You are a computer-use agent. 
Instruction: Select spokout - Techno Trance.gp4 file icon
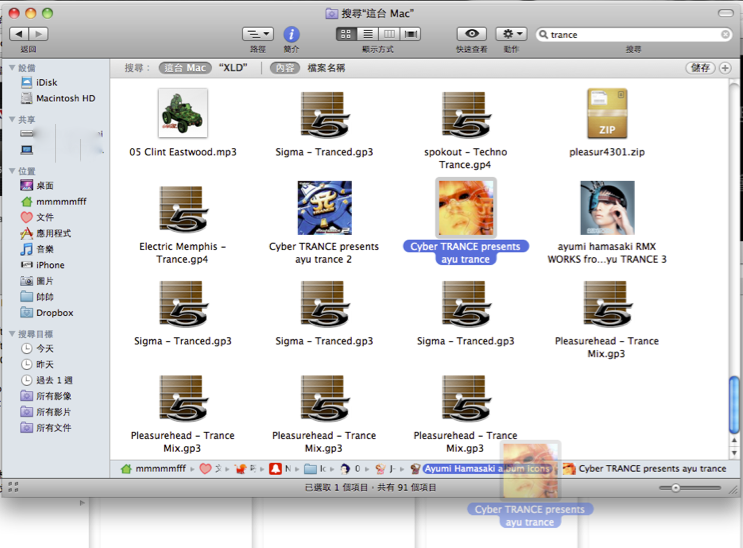click(x=466, y=115)
